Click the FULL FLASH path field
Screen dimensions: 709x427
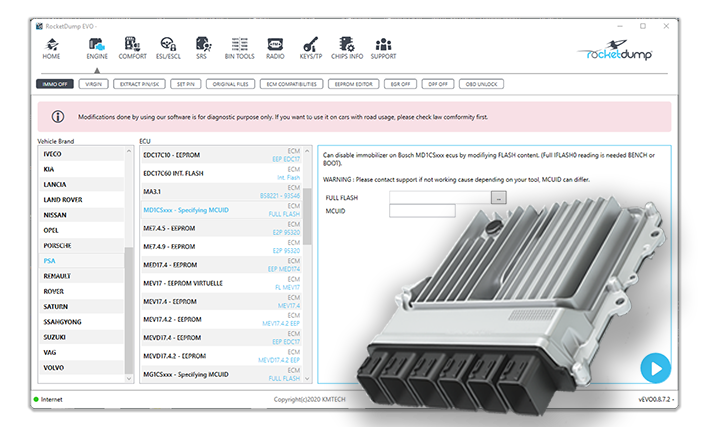[x=440, y=198]
